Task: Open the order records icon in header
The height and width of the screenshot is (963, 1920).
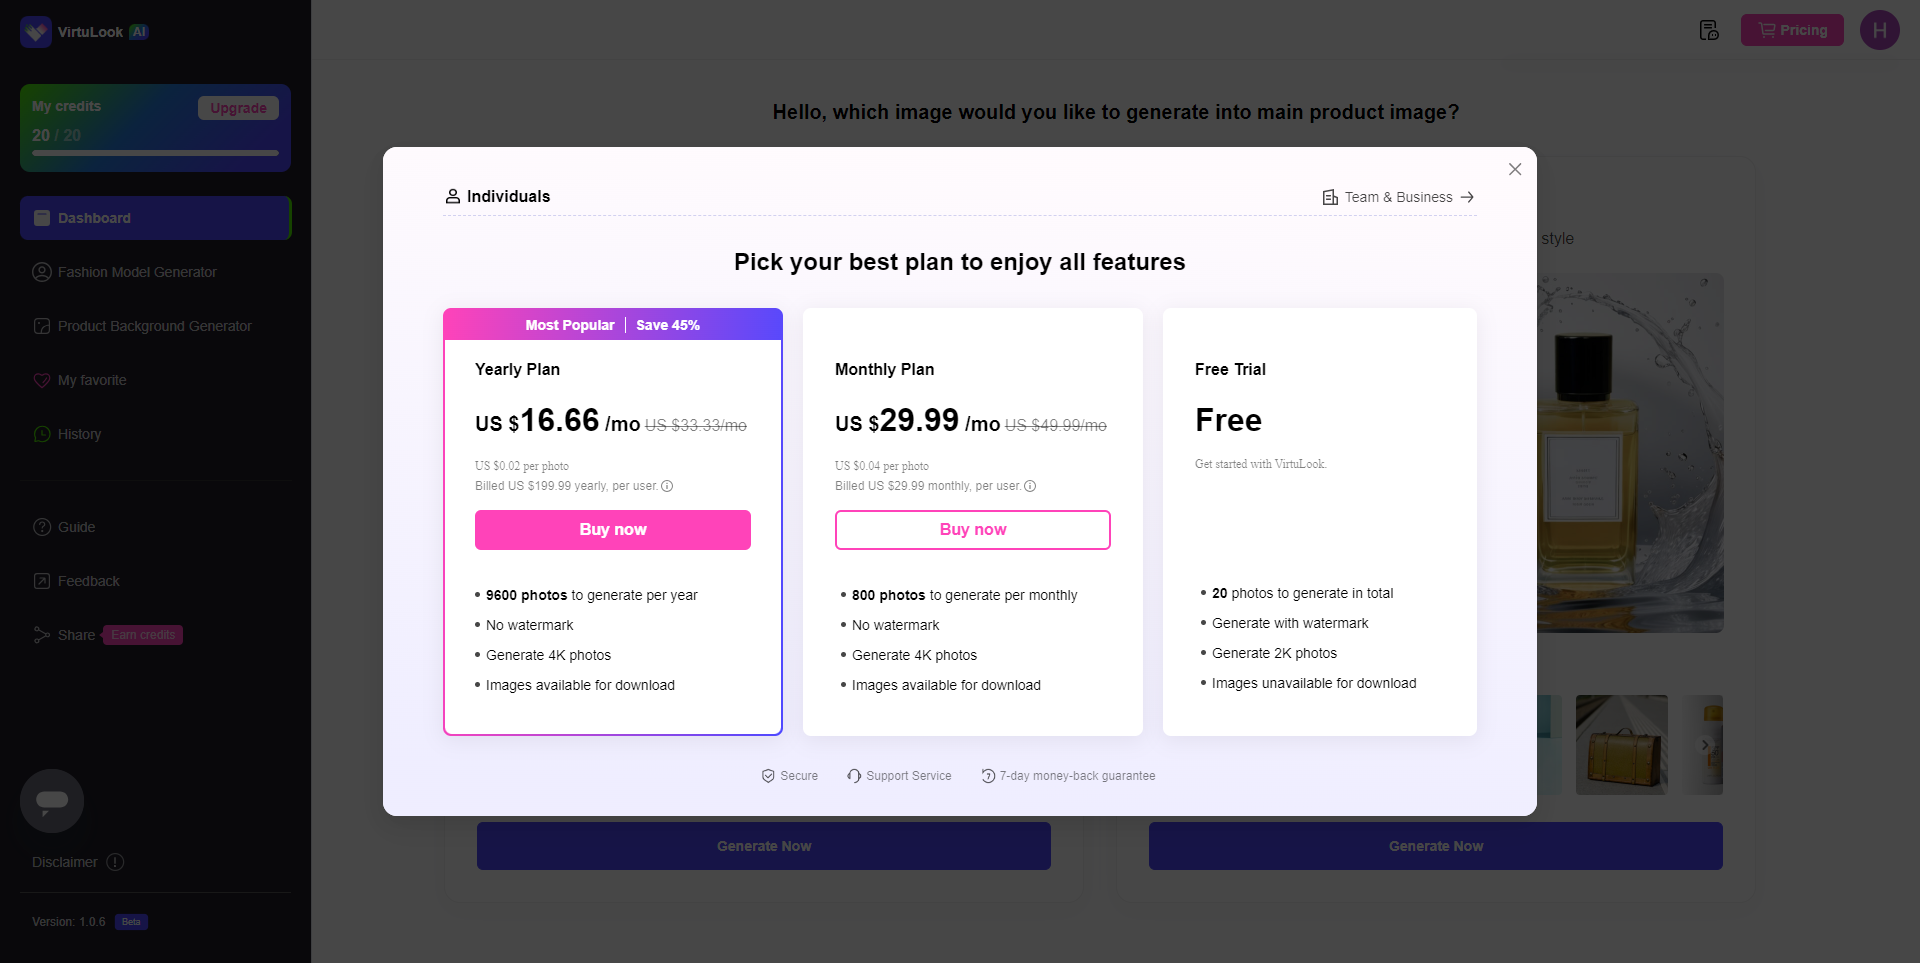Action: click(x=1709, y=30)
